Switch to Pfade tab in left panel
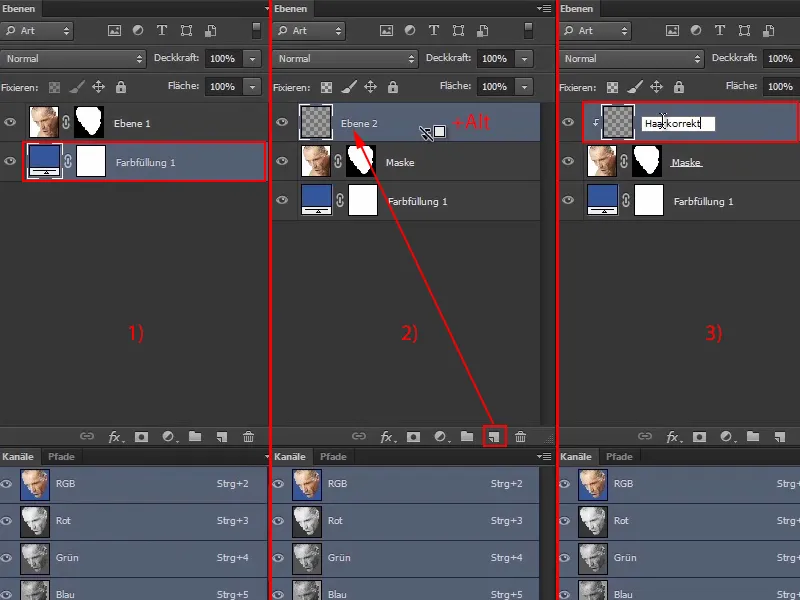Screen dimensions: 800x600 point(61,457)
